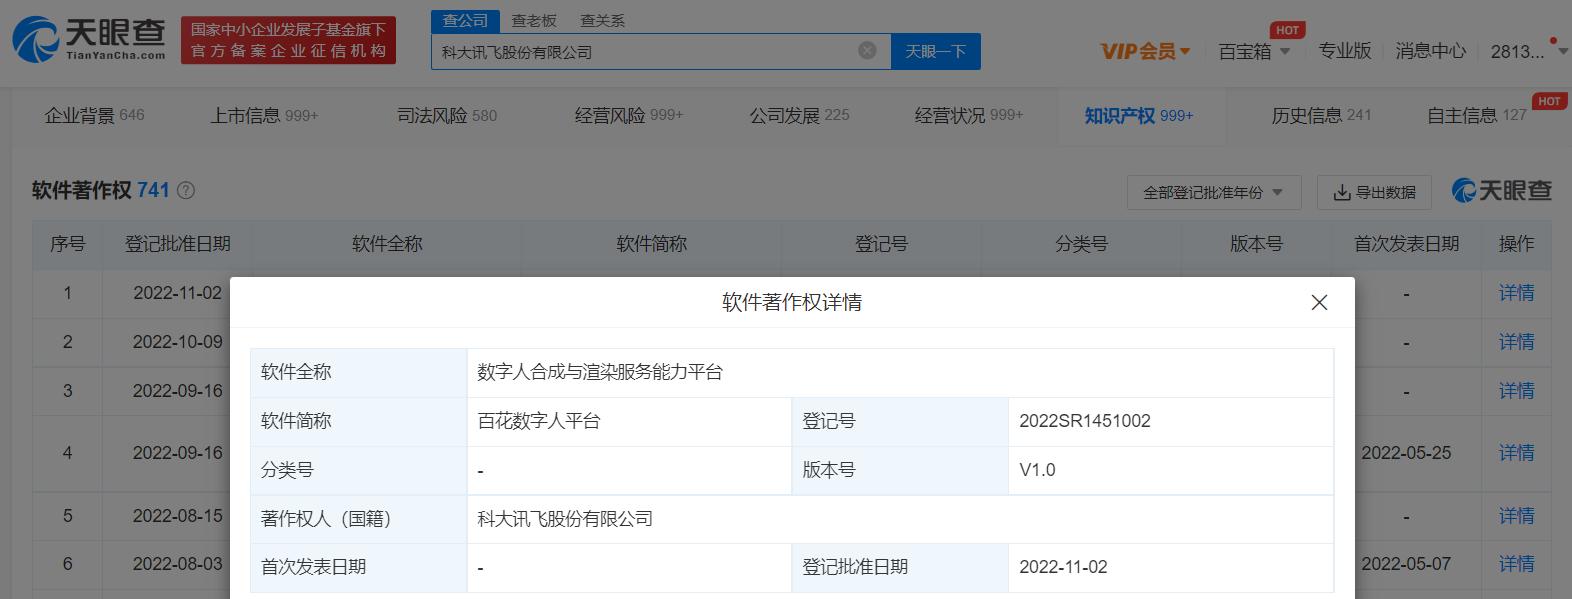Click the 登记批准日期 column header
The height and width of the screenshot is (599, 1572).
click(178, 244)
